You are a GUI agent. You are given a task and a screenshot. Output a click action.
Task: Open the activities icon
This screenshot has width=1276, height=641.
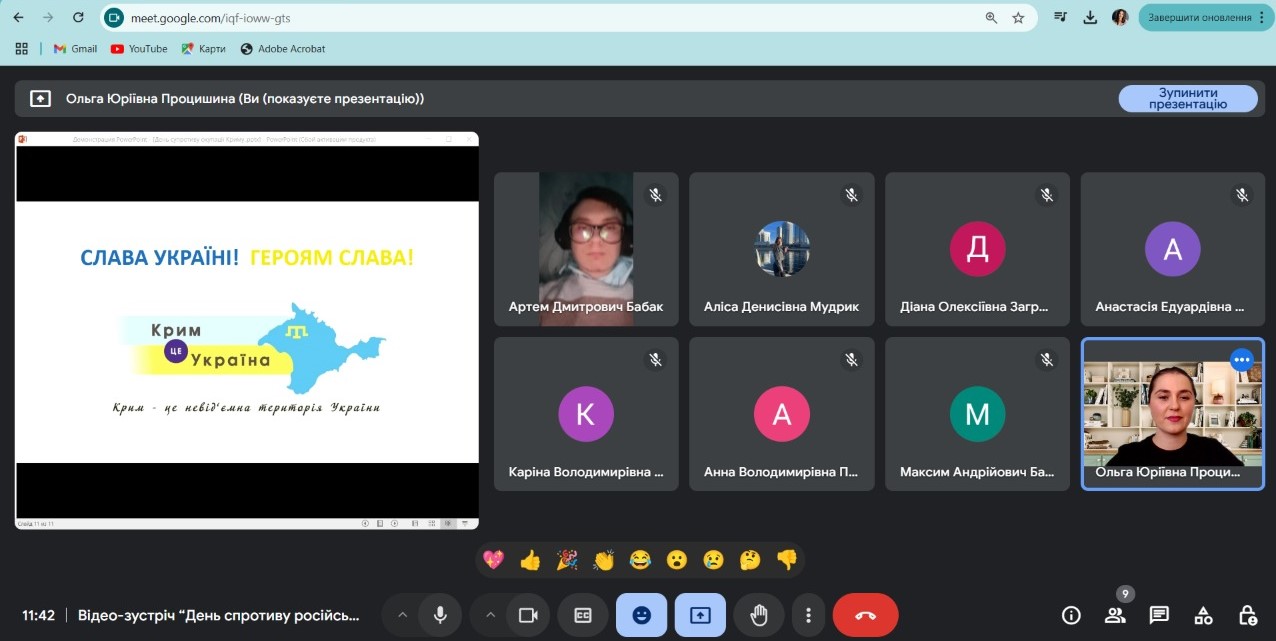pyautogui.click(x=1203, y=615)
